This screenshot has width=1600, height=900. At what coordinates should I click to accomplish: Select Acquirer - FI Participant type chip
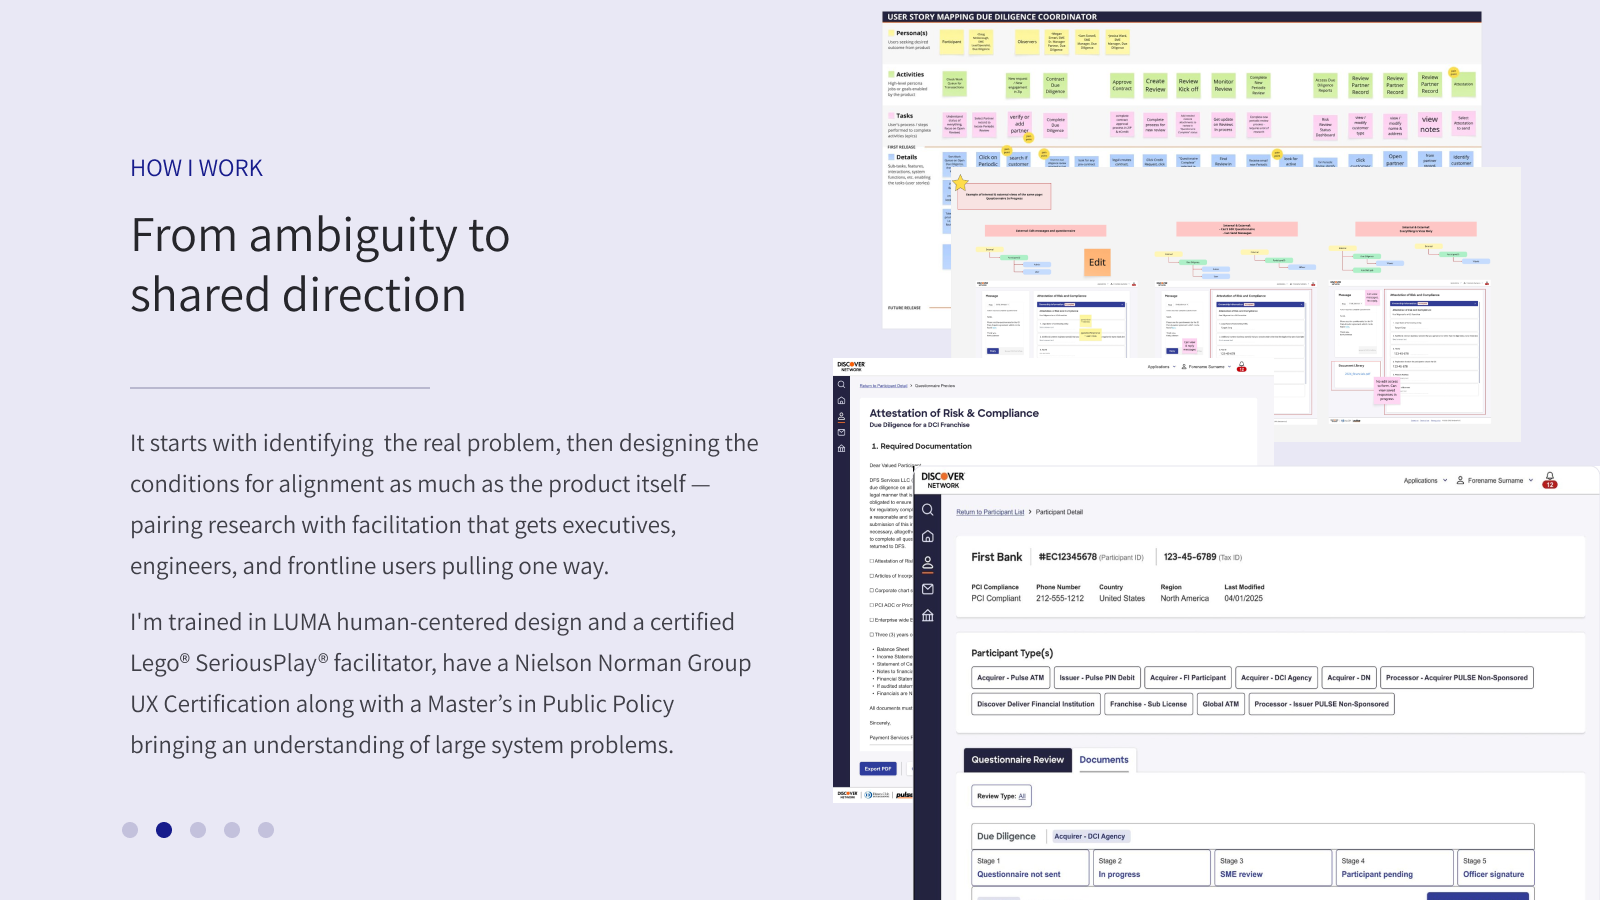click(1188, 678)
